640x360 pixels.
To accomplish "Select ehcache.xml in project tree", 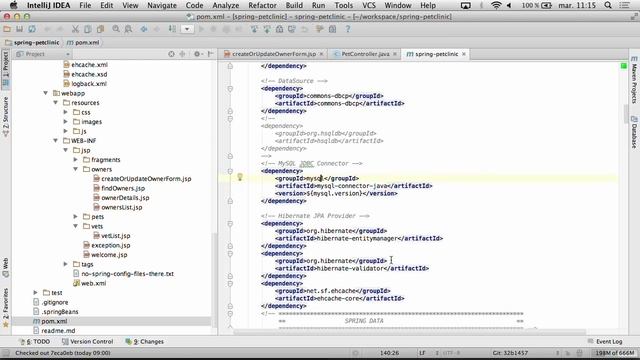I will click(89, 64).
